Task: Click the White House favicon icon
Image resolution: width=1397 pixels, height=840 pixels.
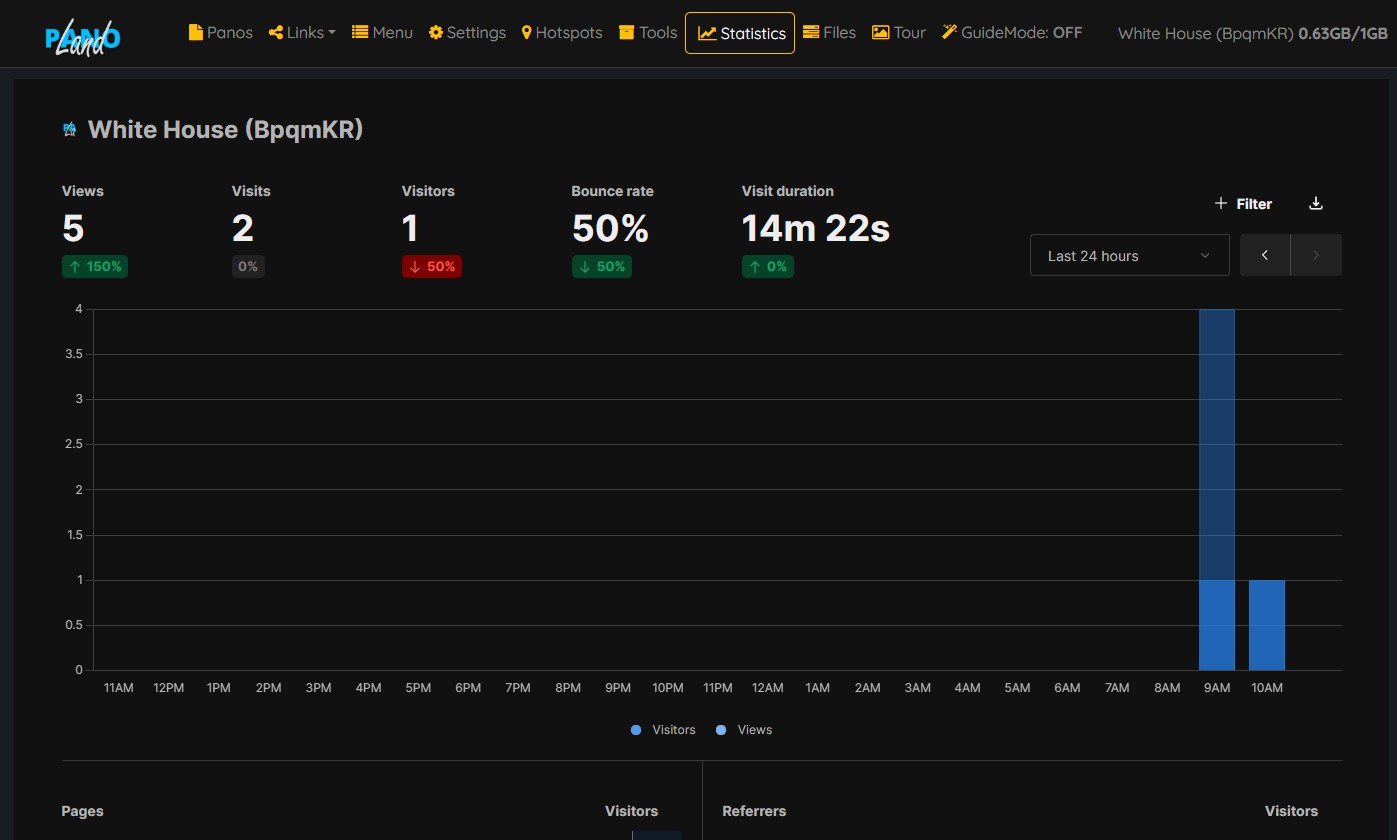Action: pos(70,129)
